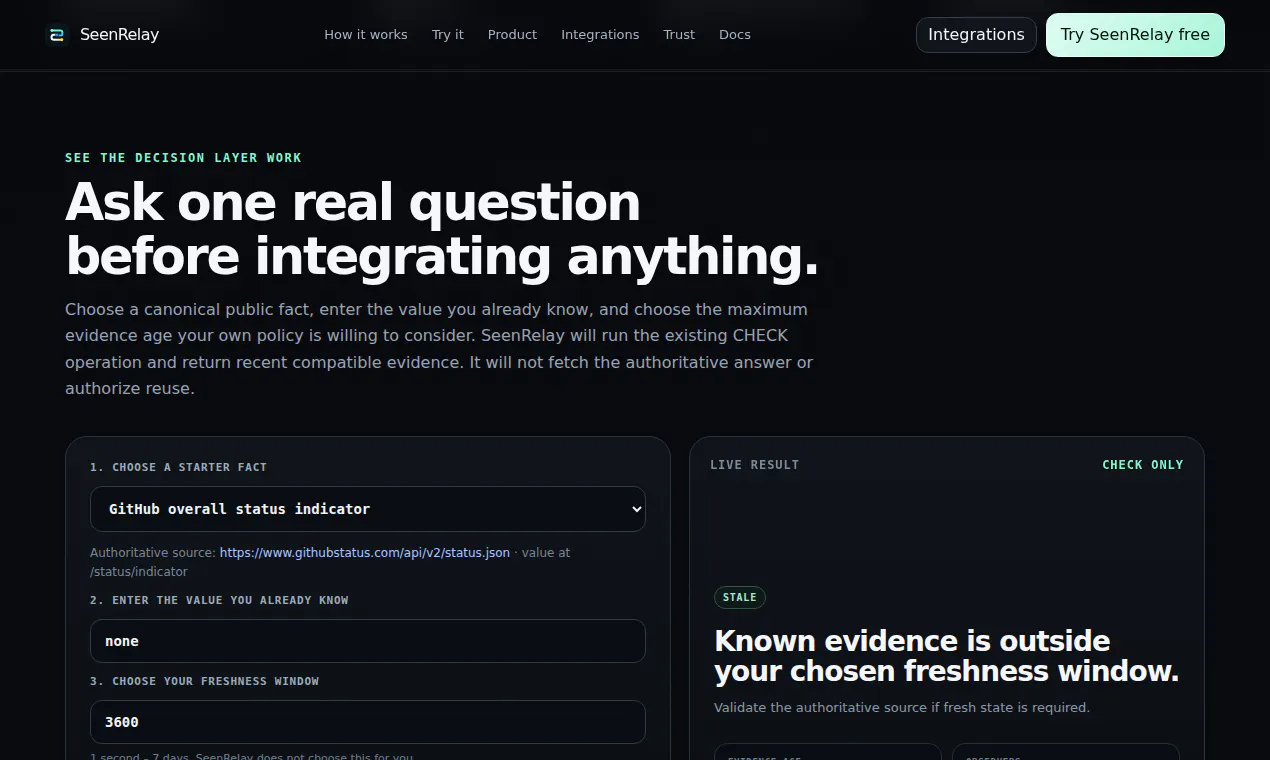Screen dimensions: 1270x760
Task: Select Integrations in the navigation menu
Action: coord(600,35)
